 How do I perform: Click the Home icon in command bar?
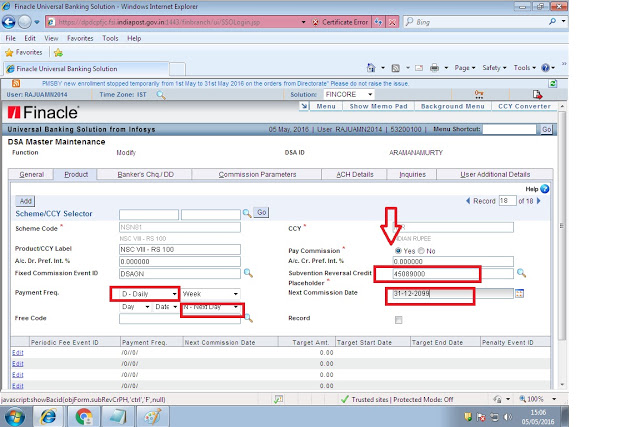click(371, 68)
